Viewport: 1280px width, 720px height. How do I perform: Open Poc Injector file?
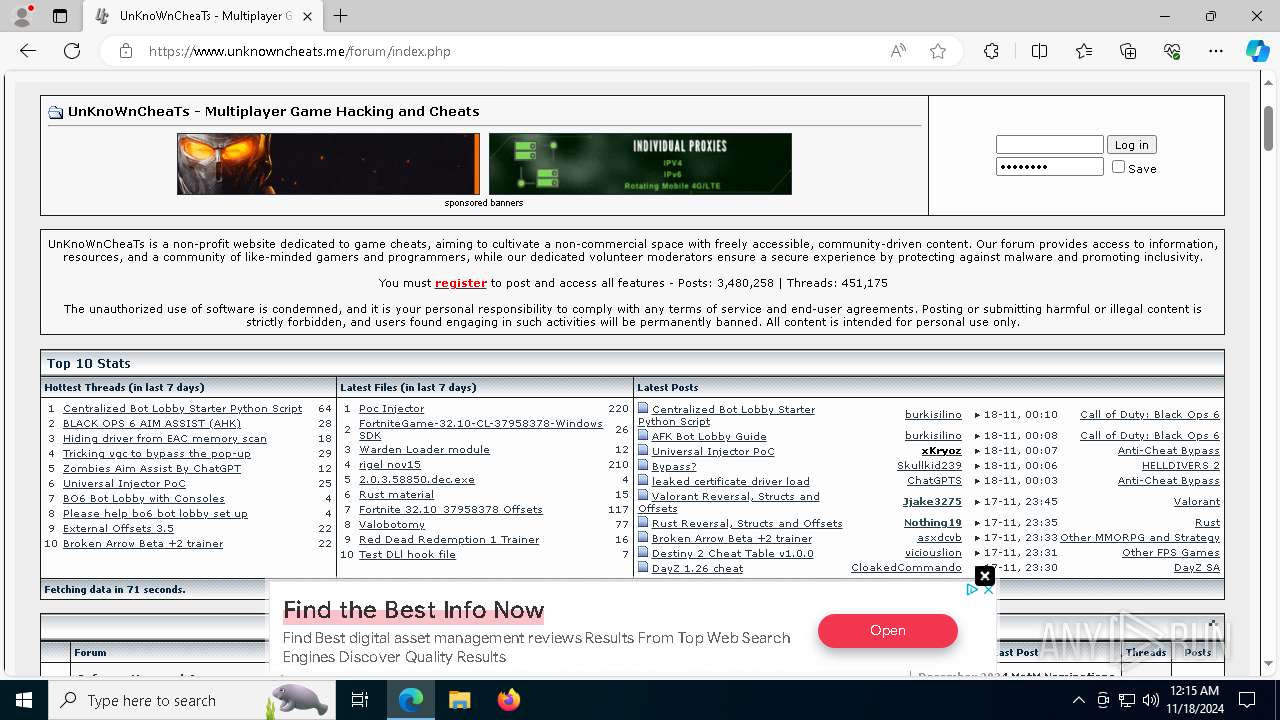coord(391,408)
